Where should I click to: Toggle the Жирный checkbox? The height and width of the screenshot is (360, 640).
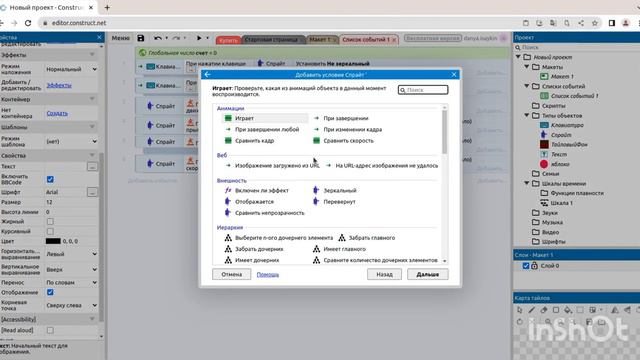click(x=50, y=221)
